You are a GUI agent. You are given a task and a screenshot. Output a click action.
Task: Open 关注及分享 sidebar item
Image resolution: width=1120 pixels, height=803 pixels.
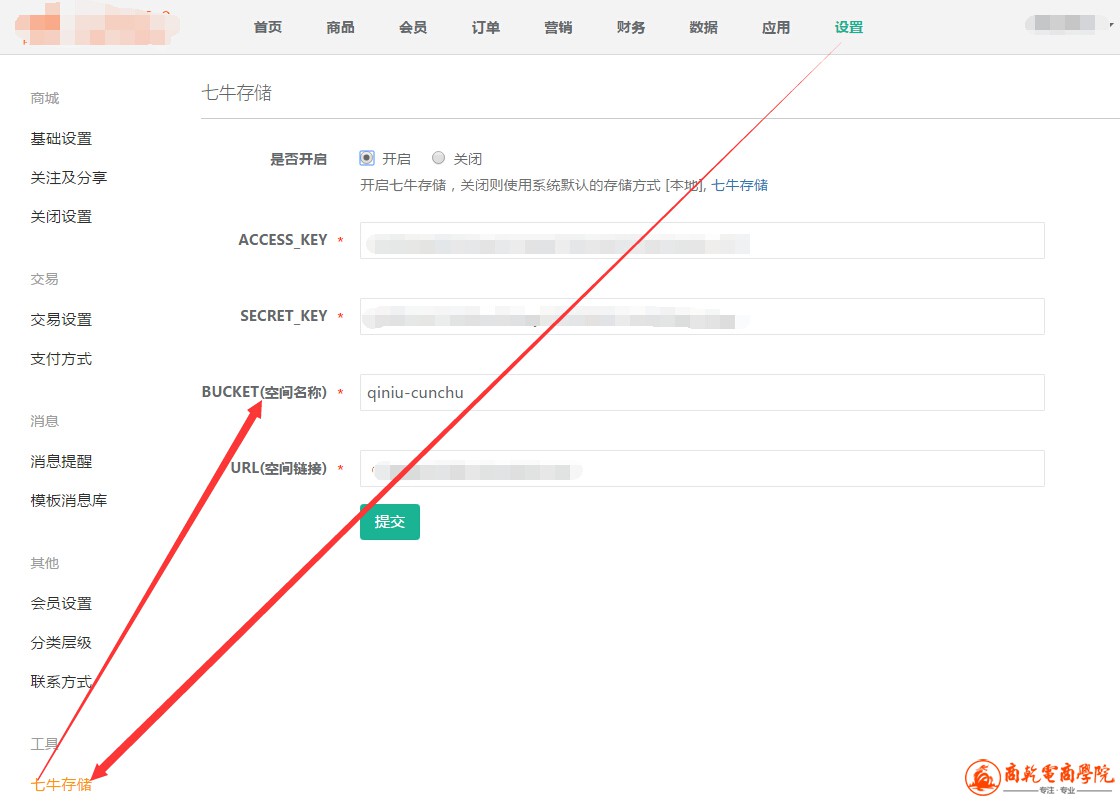click(69, 178)
